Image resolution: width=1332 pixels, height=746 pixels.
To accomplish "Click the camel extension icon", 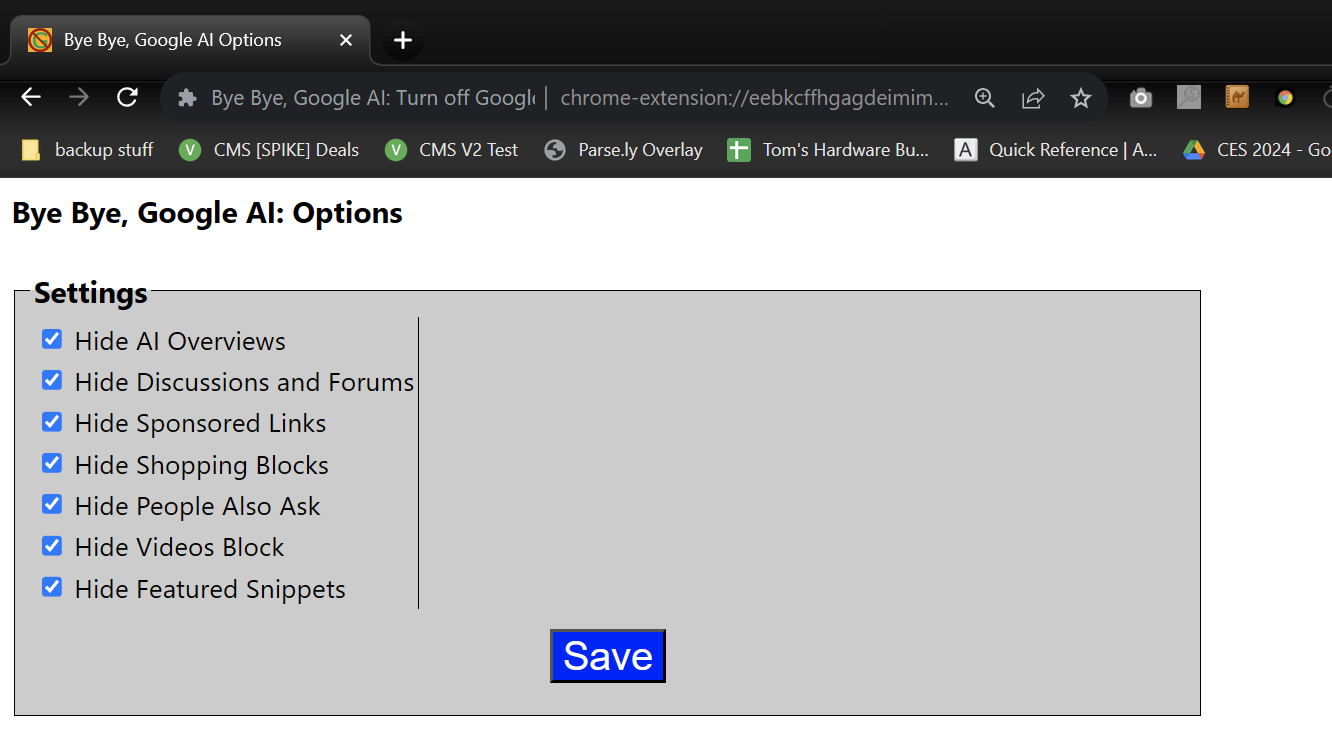I will pyautogui.click(x=1237, y=97).
